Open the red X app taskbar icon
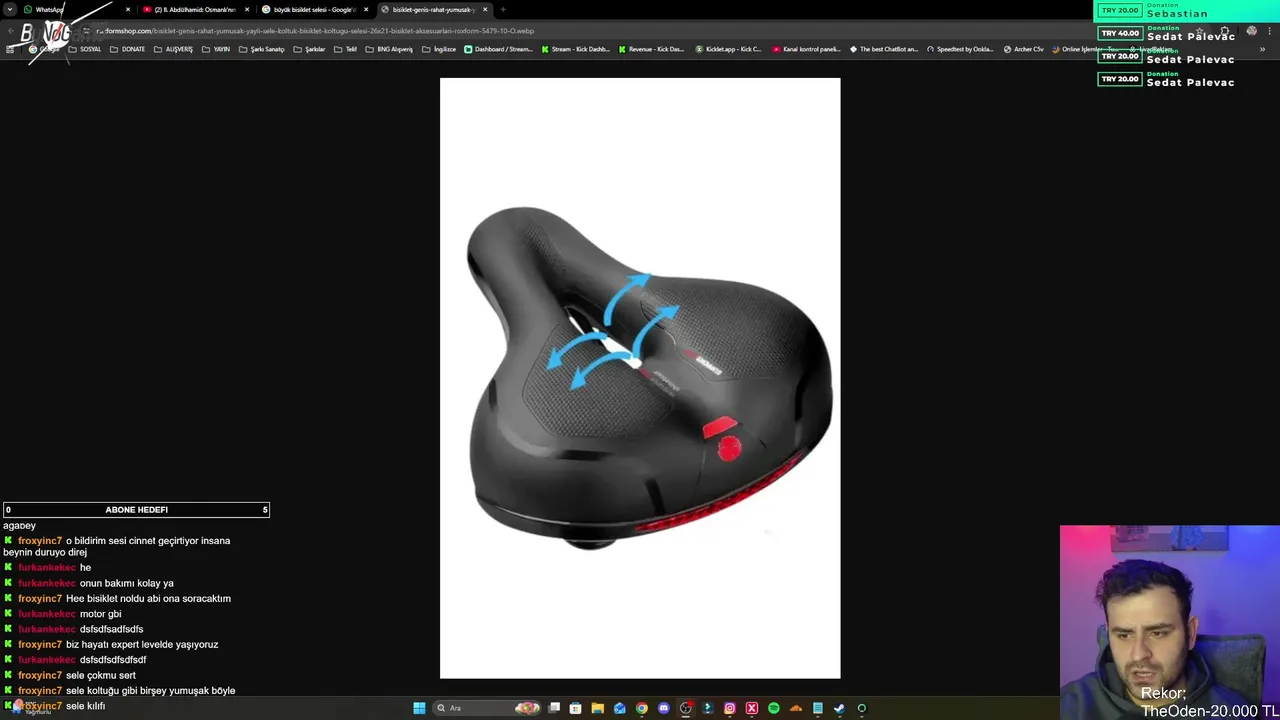Screen dimensions: 1280x720 pos(751,708)
